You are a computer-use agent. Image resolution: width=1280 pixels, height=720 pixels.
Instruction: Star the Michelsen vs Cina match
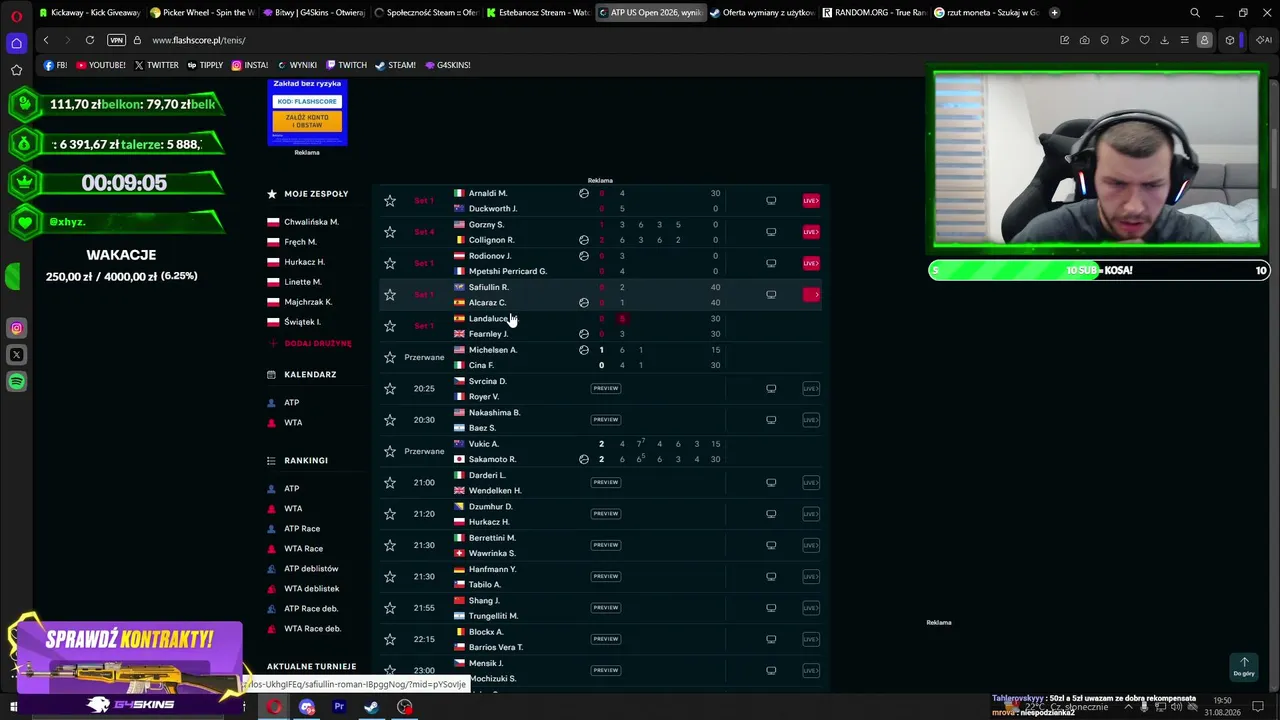click(390, 357)
